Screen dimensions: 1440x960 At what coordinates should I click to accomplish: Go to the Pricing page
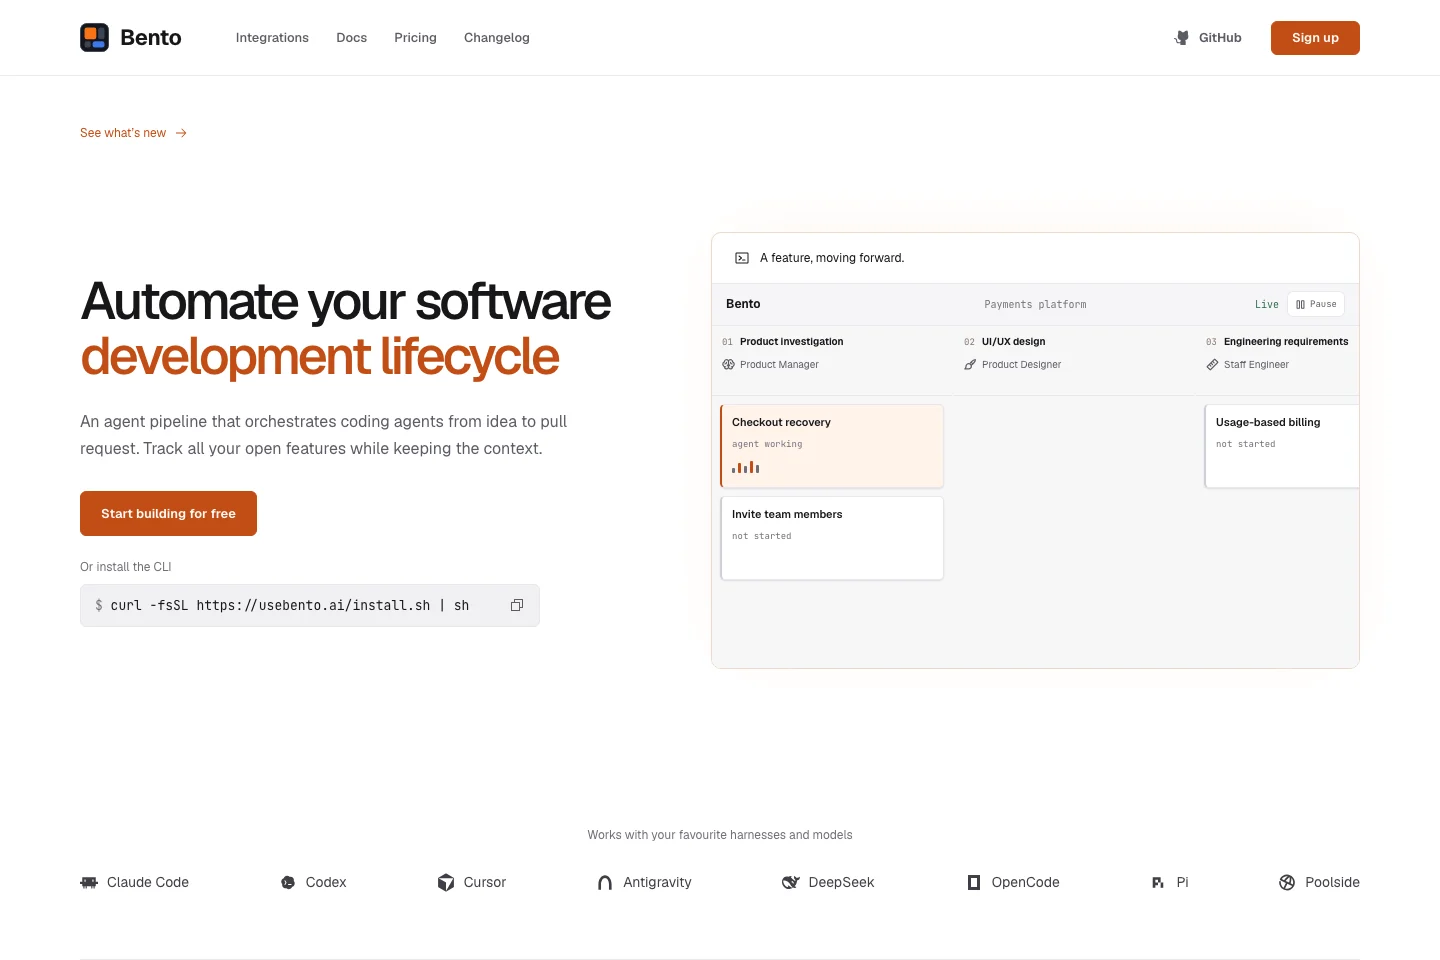415,38
